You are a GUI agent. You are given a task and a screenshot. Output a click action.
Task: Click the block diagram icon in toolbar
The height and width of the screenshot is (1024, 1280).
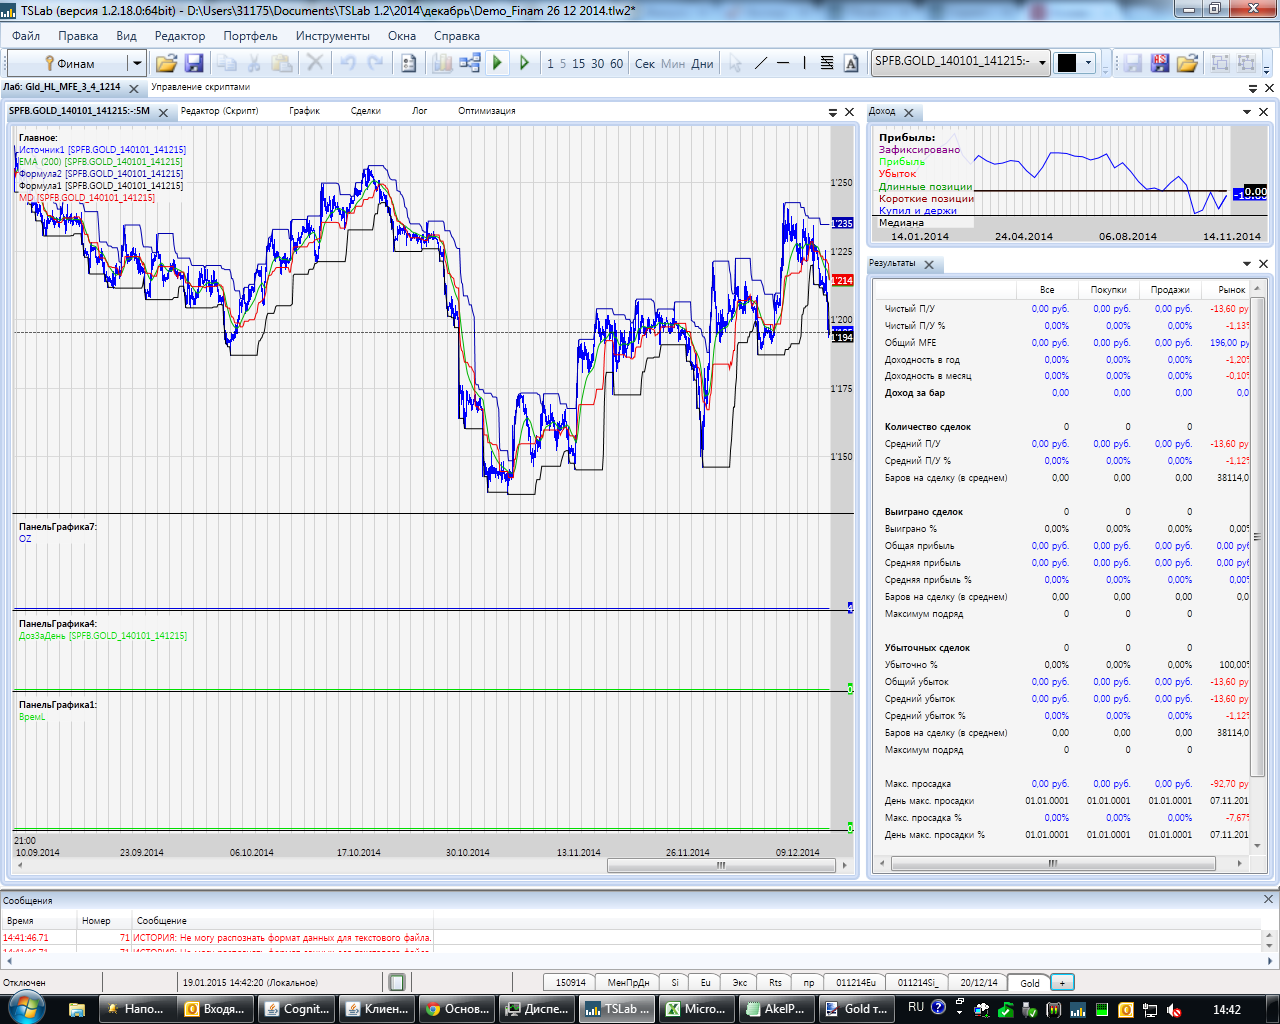[x=470, y=63]
